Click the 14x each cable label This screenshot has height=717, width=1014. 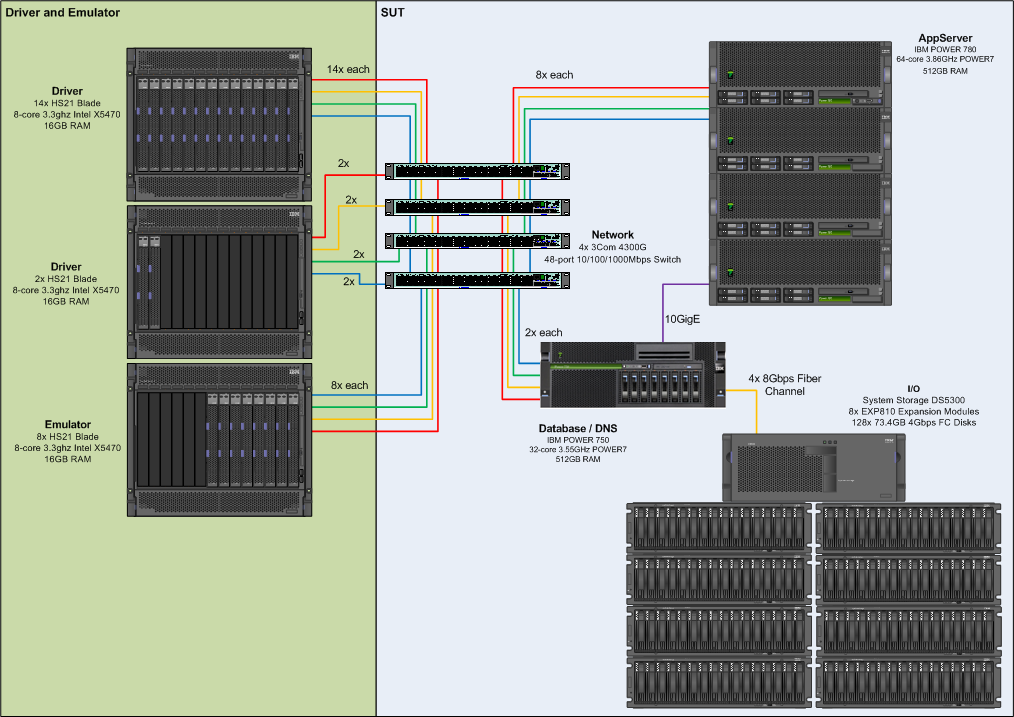click(x=347, y=69)
